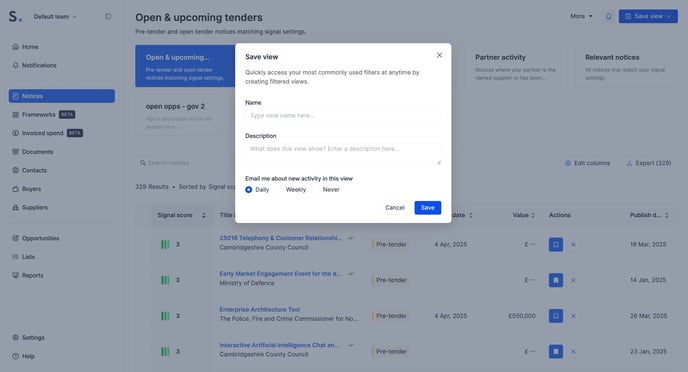Click the search notices magnifier icon

pos(143,163)
